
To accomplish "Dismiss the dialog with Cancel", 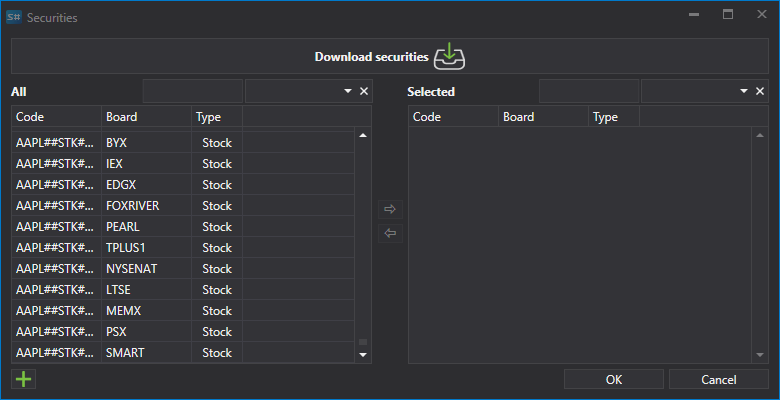I will (718, 379).
